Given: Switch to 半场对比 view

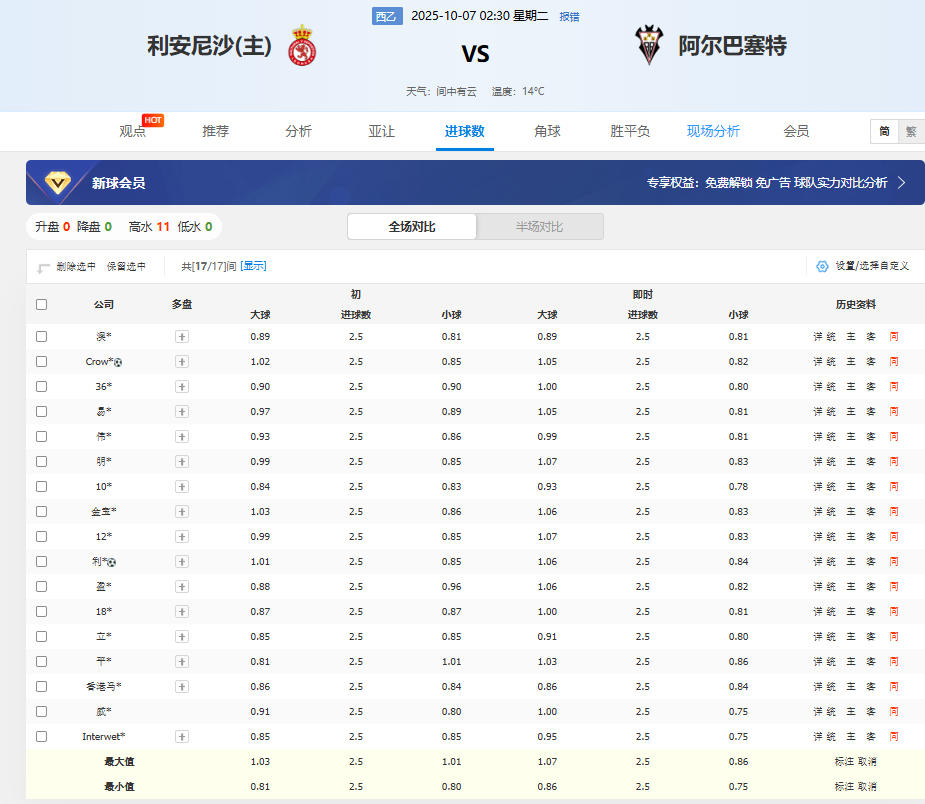Looking at the screenshot, I should point(539,227).
